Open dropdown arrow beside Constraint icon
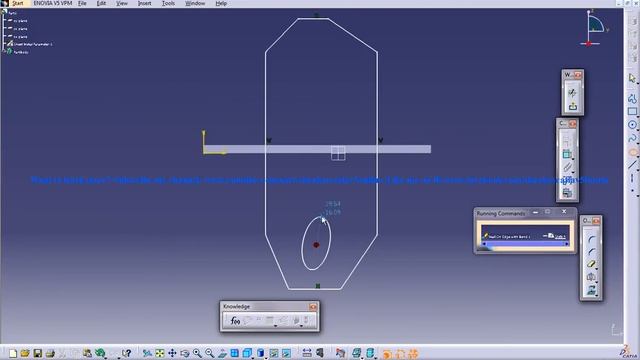This screenshot has width=640, height=360. click(x=573, y=159)
